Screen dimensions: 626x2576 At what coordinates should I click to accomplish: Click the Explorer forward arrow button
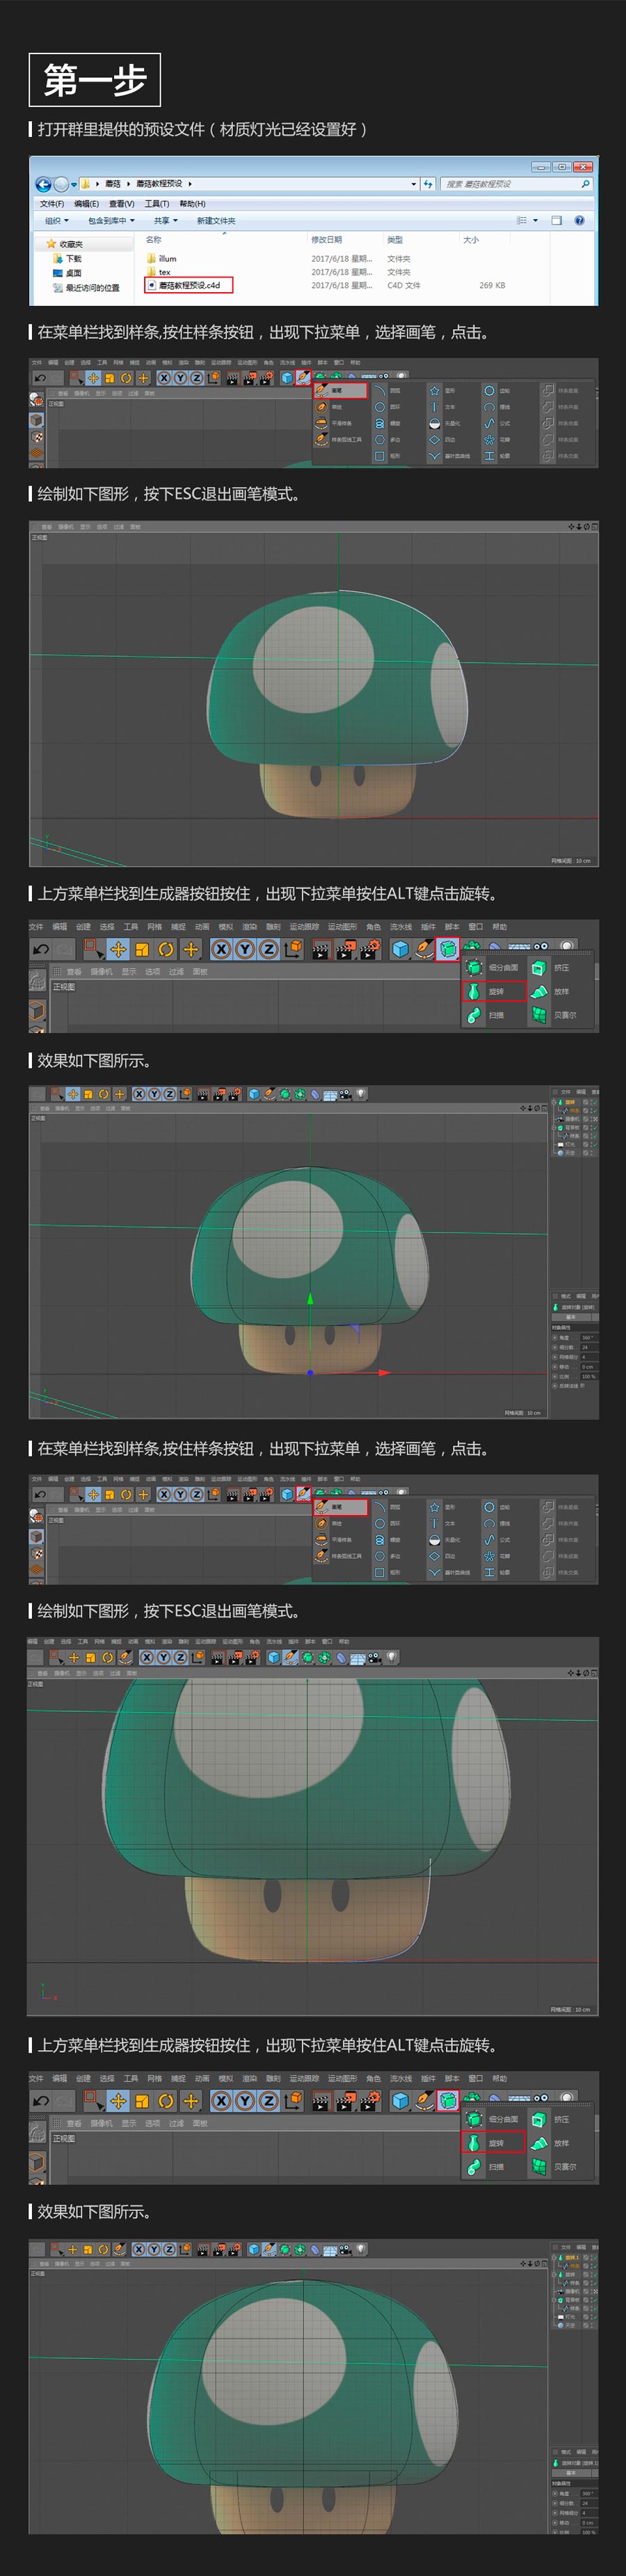62,184
